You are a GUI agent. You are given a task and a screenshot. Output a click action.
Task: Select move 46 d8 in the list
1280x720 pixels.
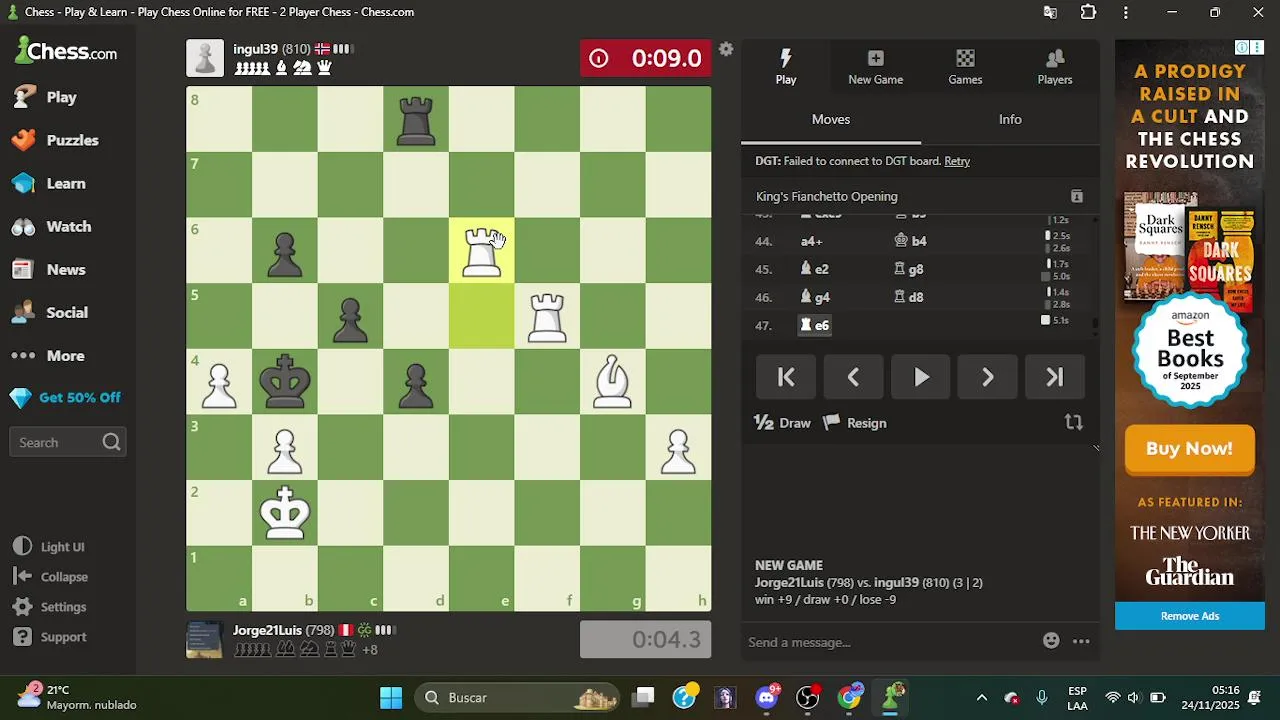909,297
